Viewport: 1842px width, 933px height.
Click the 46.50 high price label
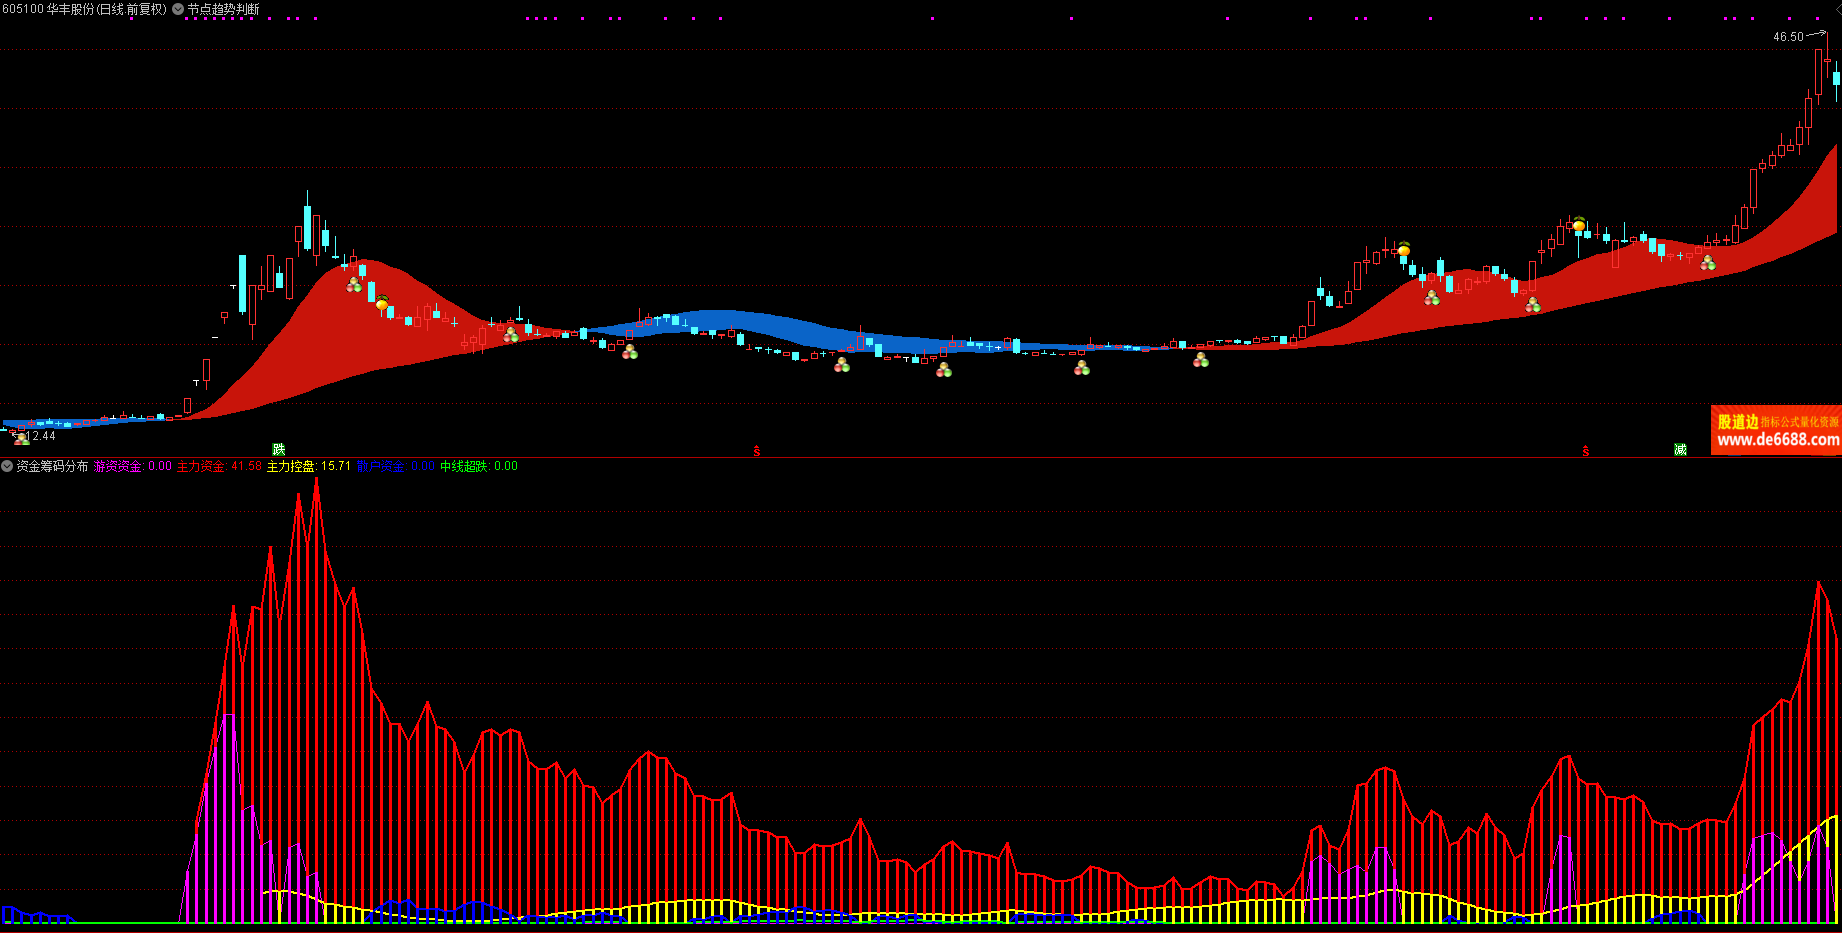1788,37
